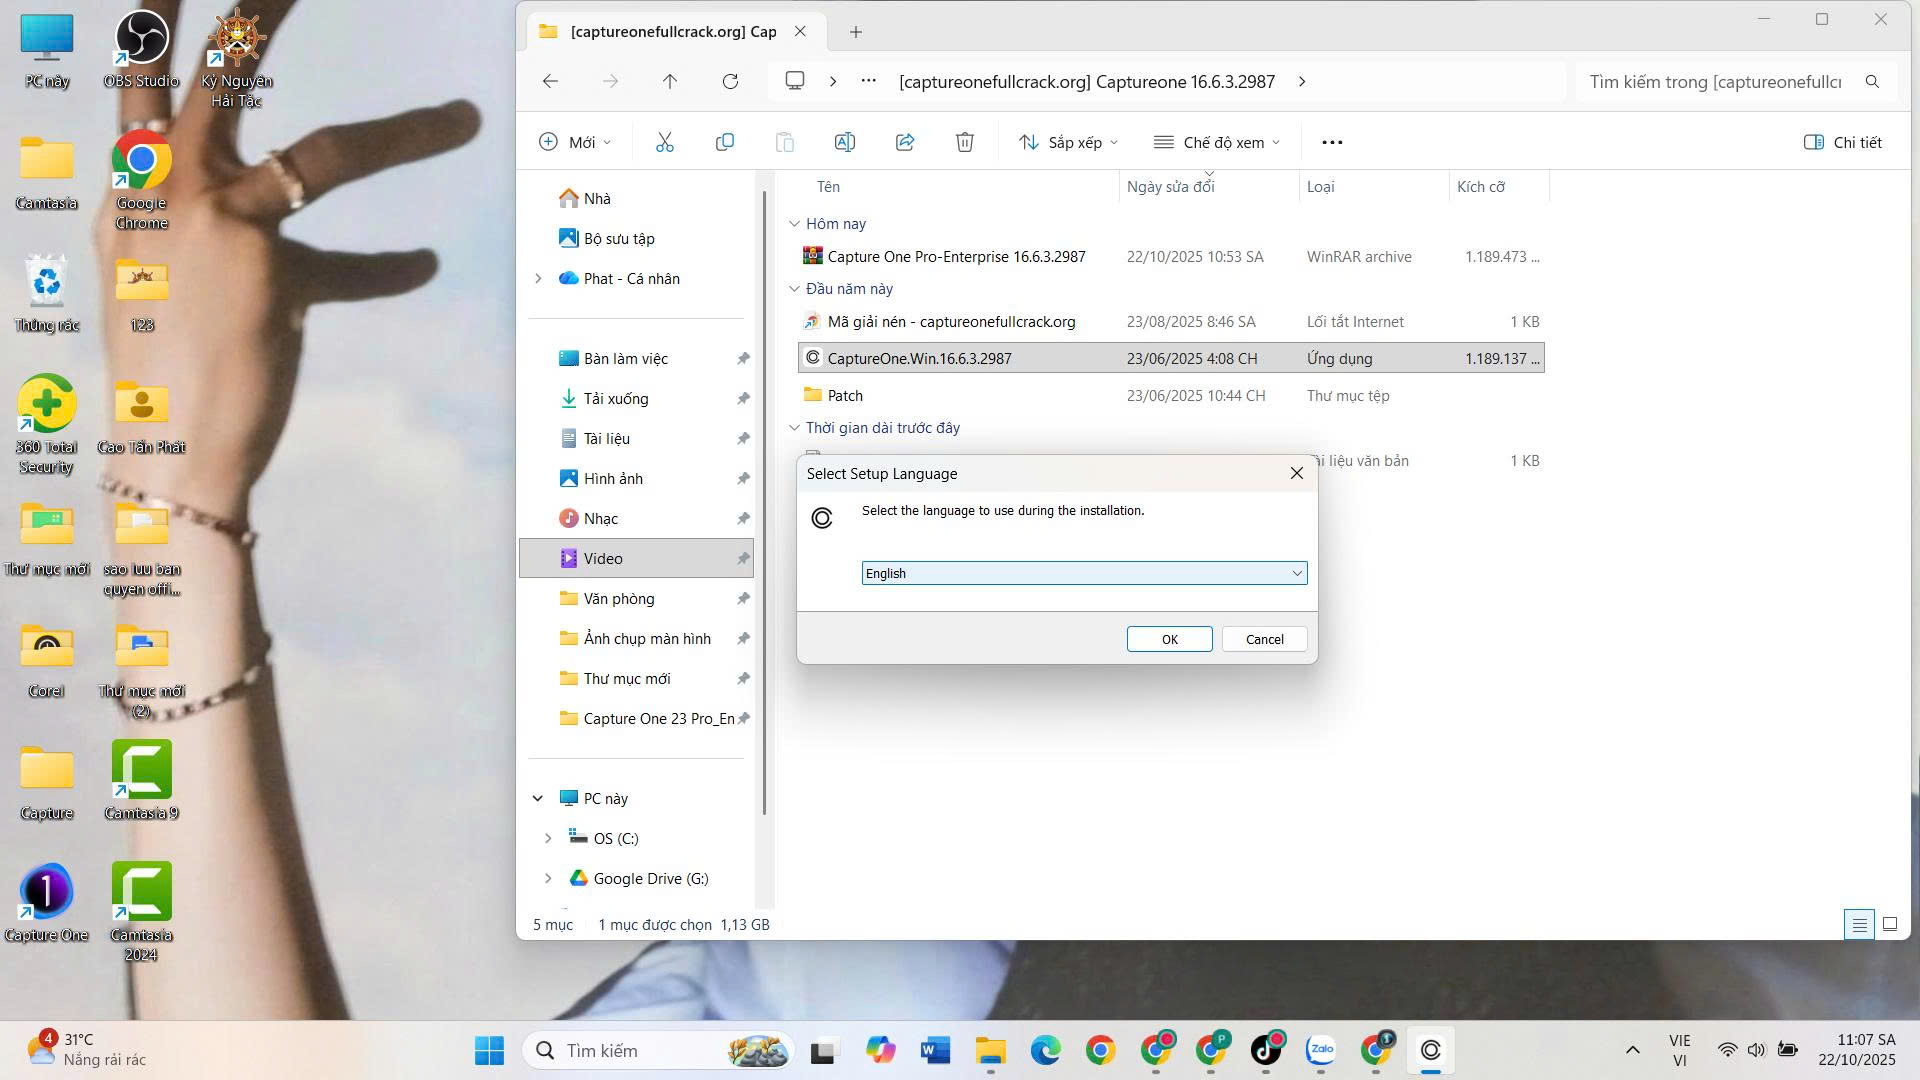Click the Cut scissors icon in toolbar
This screenshot has height=1080, width=1920.
664,142
